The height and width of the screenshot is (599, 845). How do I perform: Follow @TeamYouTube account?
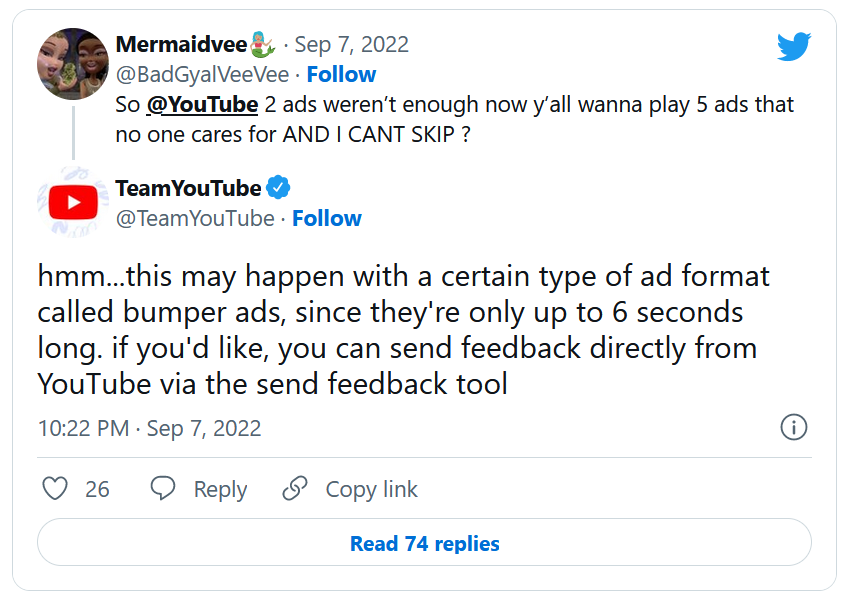coord(327,218)
